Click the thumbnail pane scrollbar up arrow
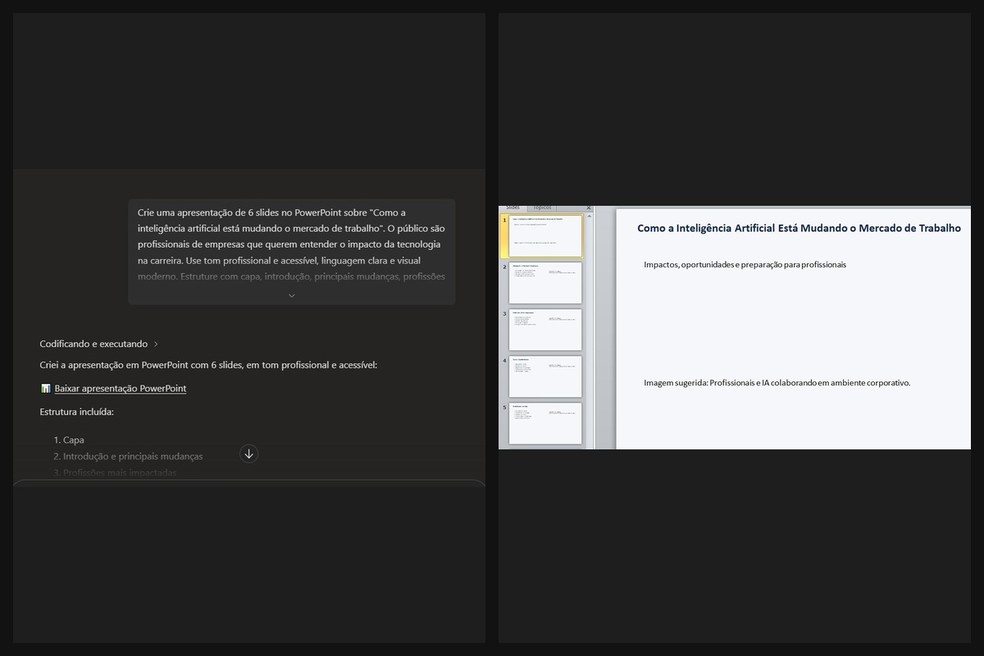The image size is (984, 656). click(x=589, y=216)
